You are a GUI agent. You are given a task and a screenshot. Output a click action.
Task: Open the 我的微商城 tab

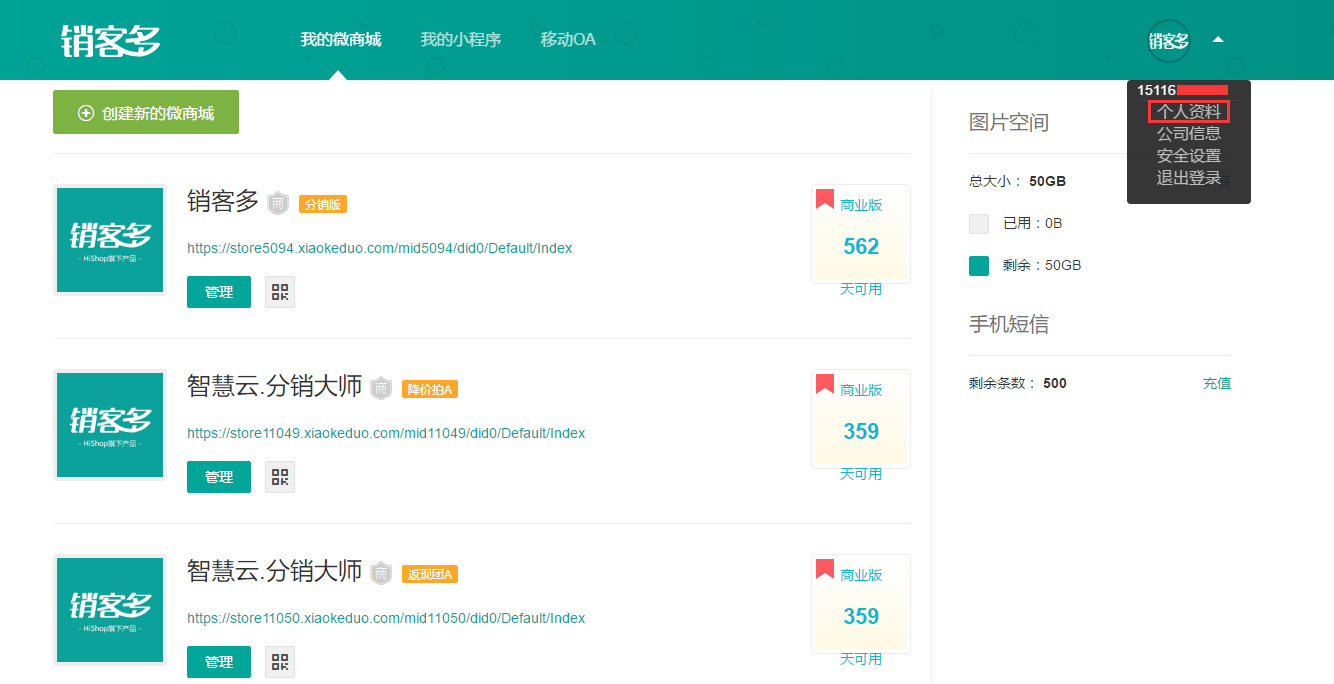point(340,40)
